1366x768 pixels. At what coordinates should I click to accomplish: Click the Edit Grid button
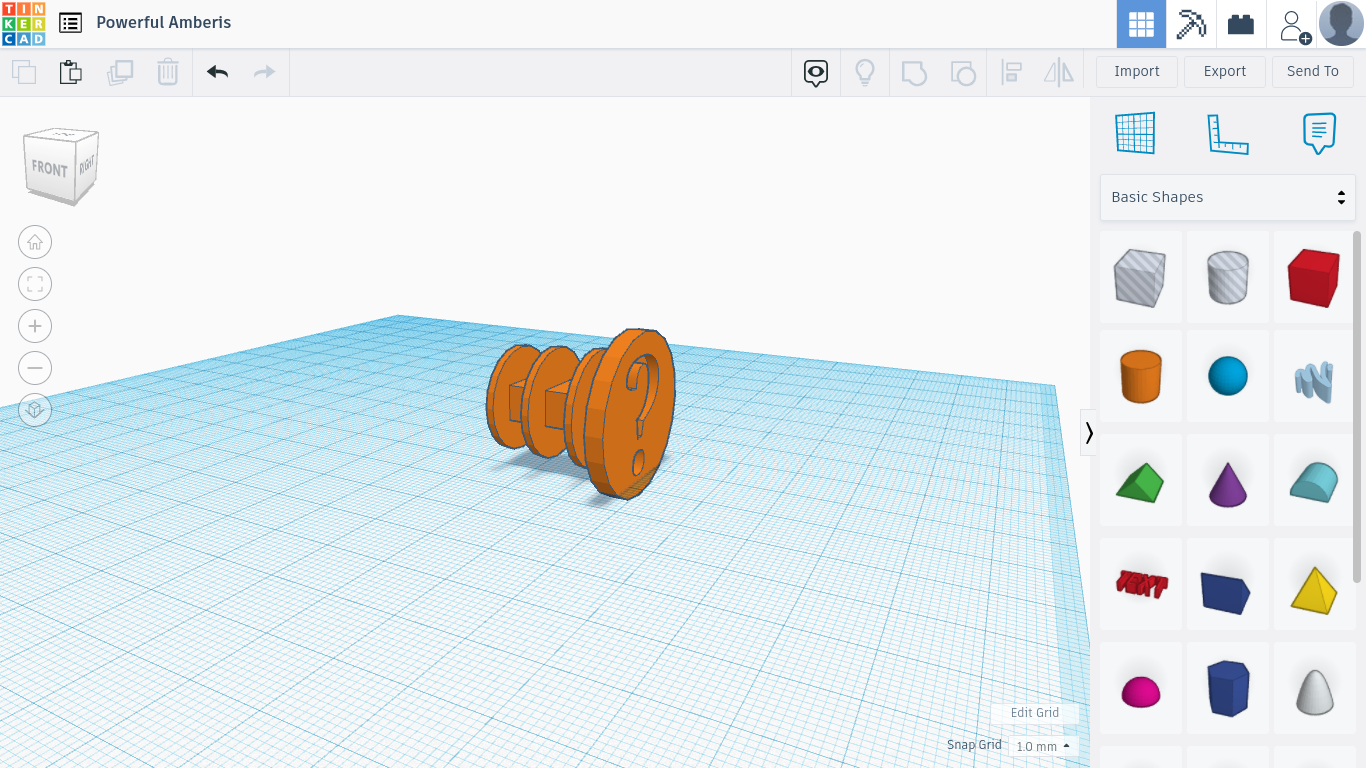[1035, 713]
